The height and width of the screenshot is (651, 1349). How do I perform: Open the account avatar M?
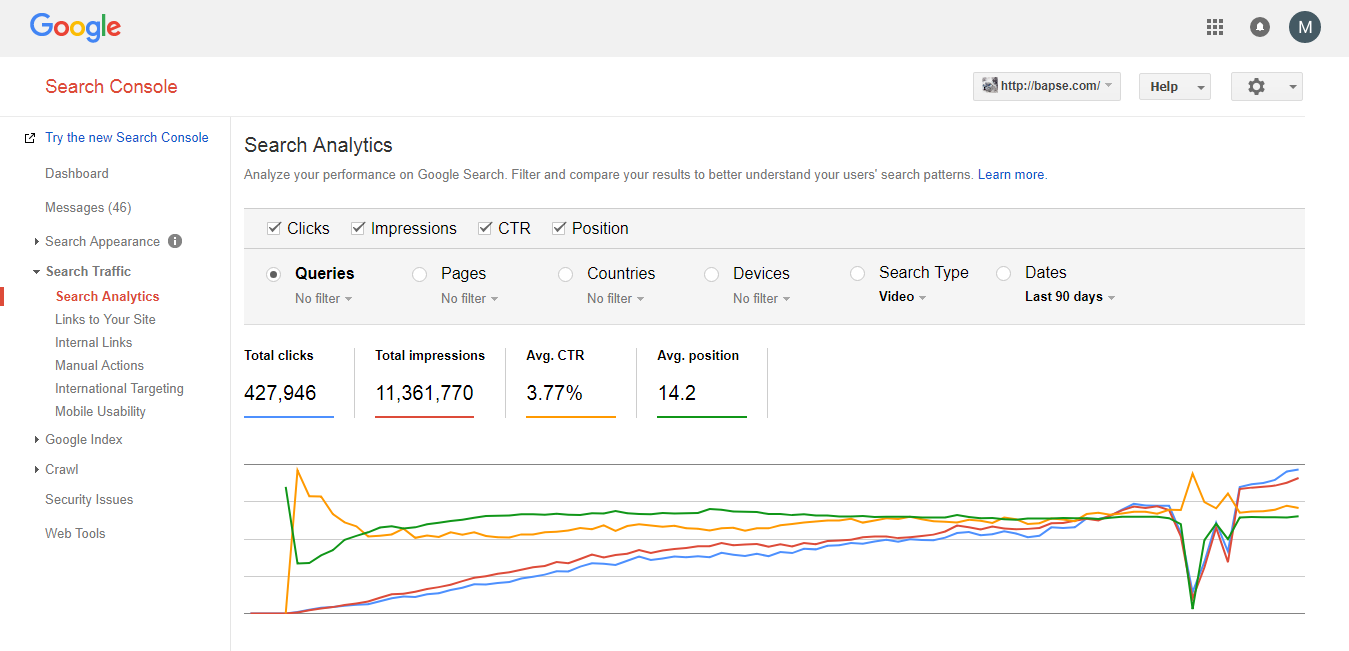tap(1305, 27)
